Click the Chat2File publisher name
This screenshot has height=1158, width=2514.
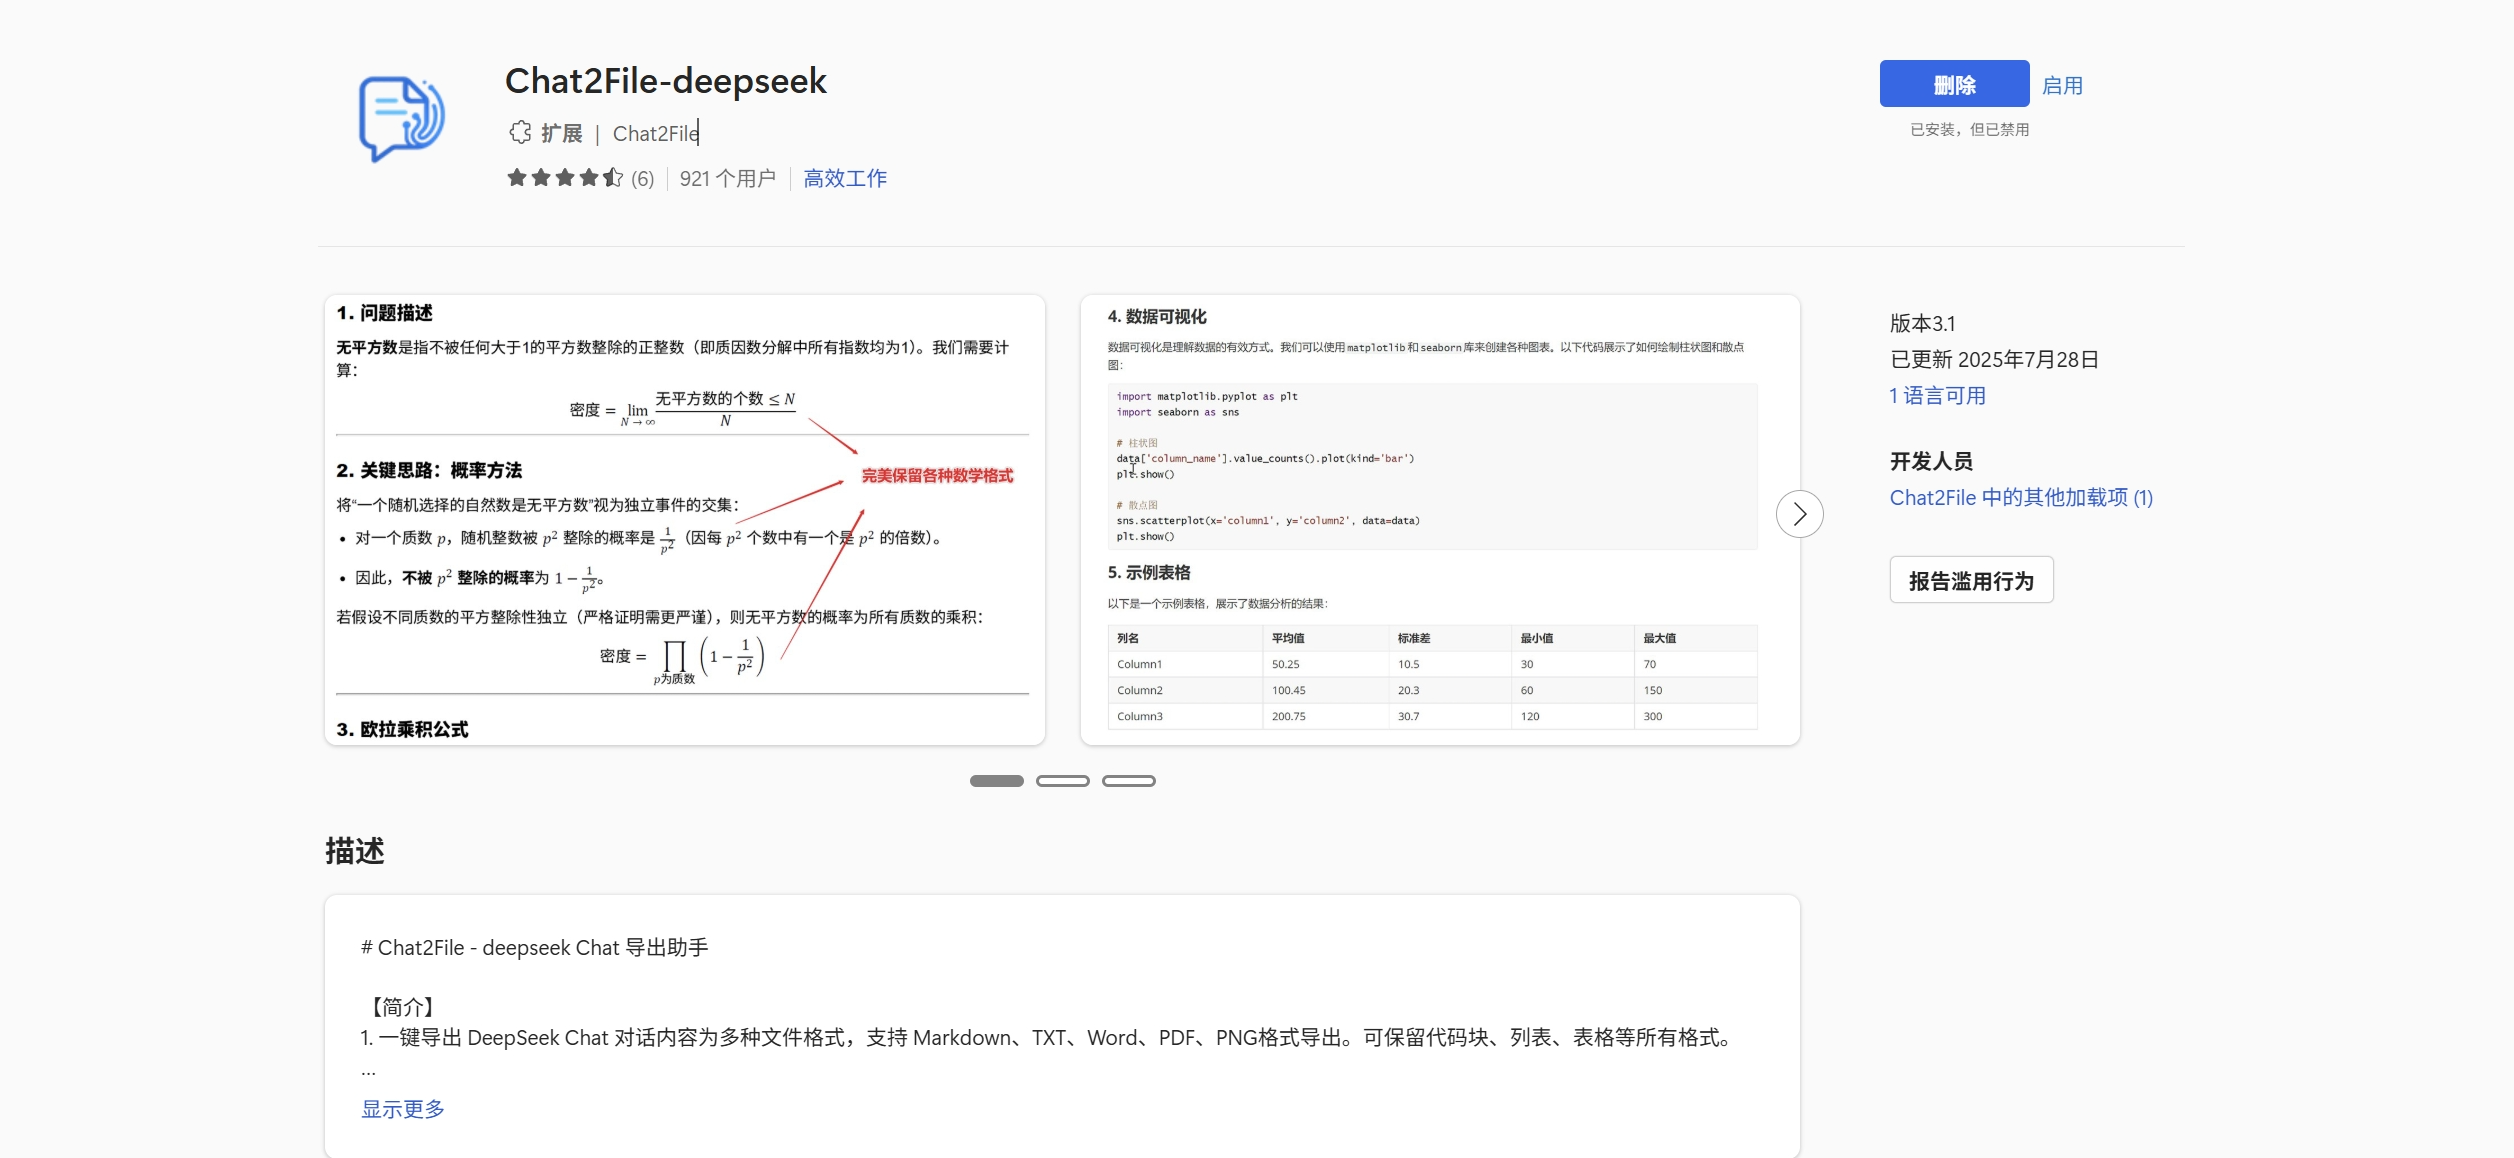tap(655, 133)
